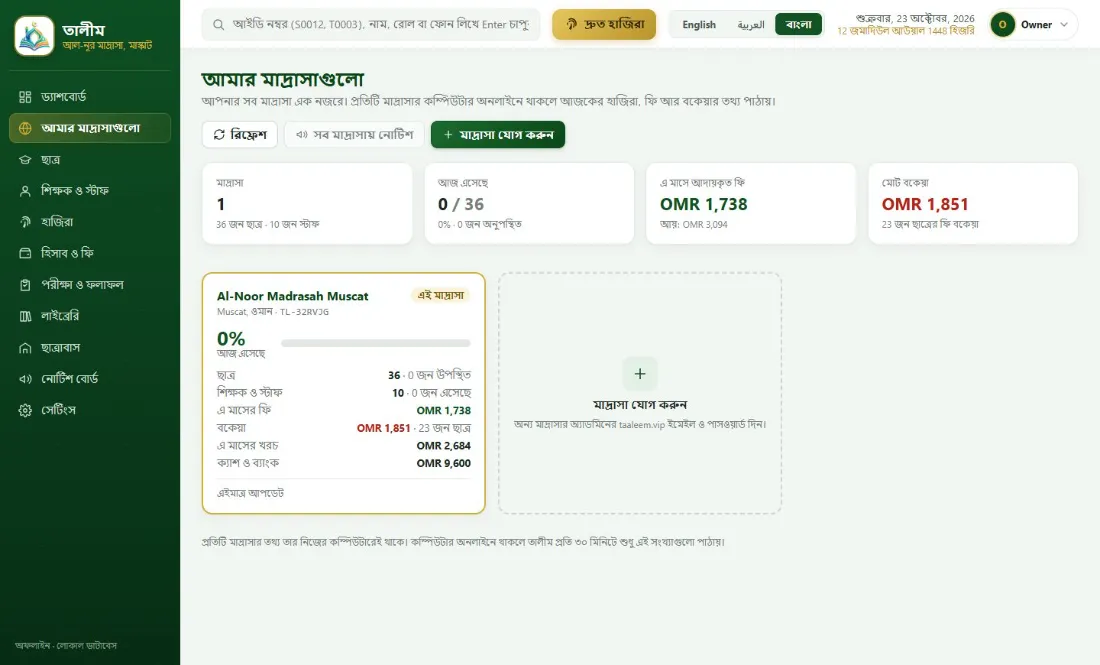Click the মাদ্রাসা count summary card
1100x665 pixels.
307,203
